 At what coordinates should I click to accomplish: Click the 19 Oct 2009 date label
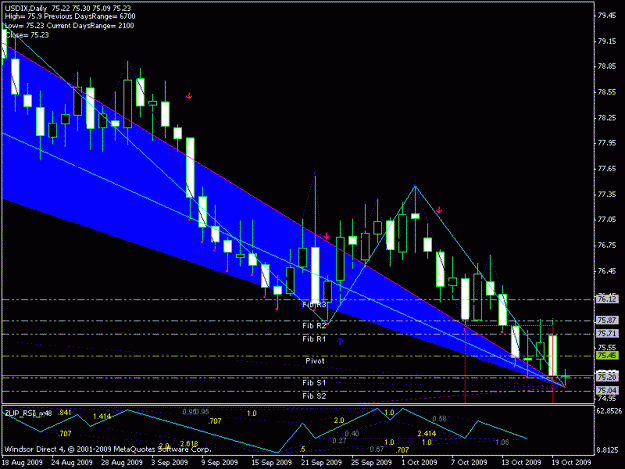(571, 462)
